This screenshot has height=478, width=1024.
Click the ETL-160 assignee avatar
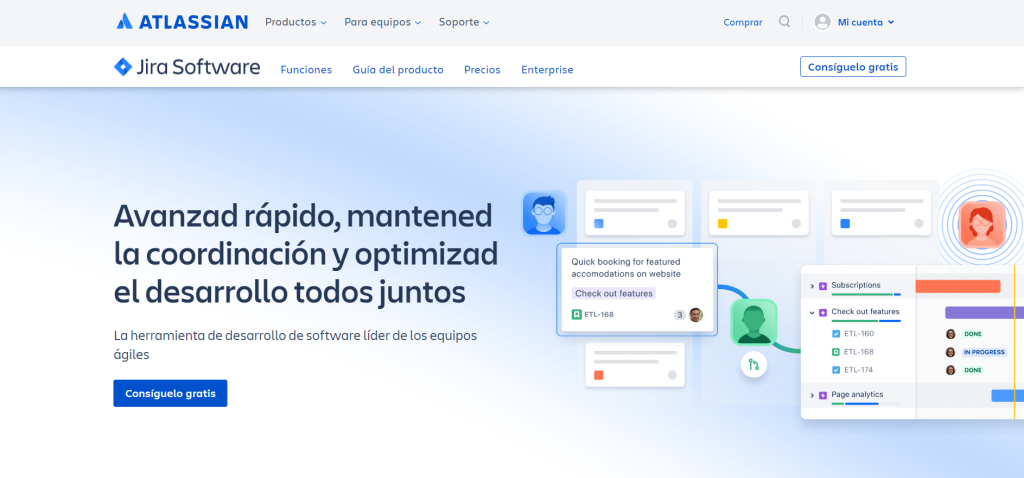(x=951, y=334)
